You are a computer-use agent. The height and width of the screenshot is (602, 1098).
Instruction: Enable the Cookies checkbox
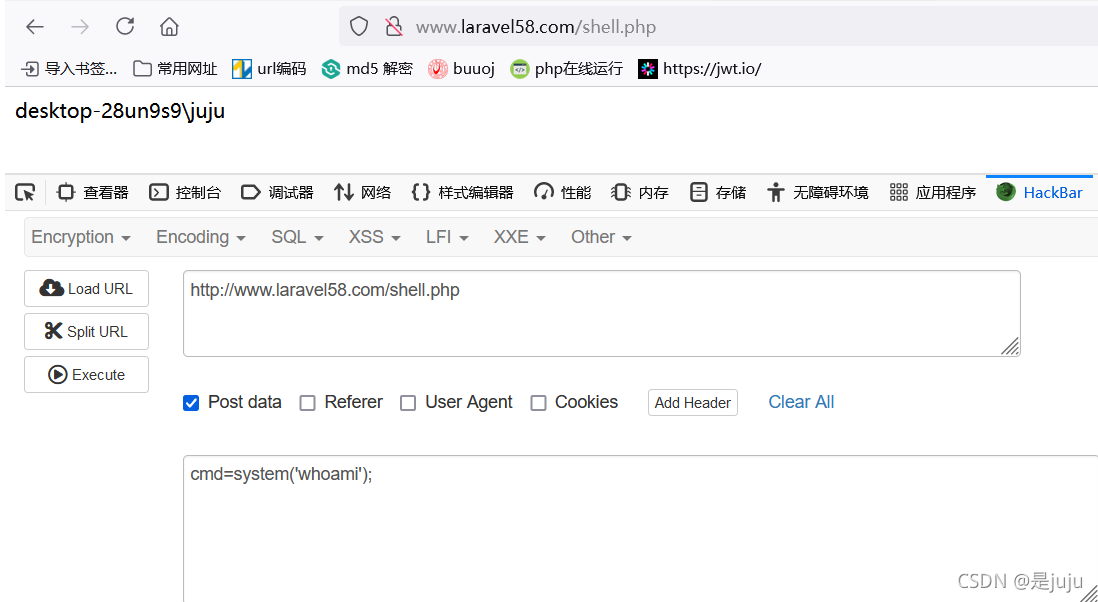click(538, 403)
